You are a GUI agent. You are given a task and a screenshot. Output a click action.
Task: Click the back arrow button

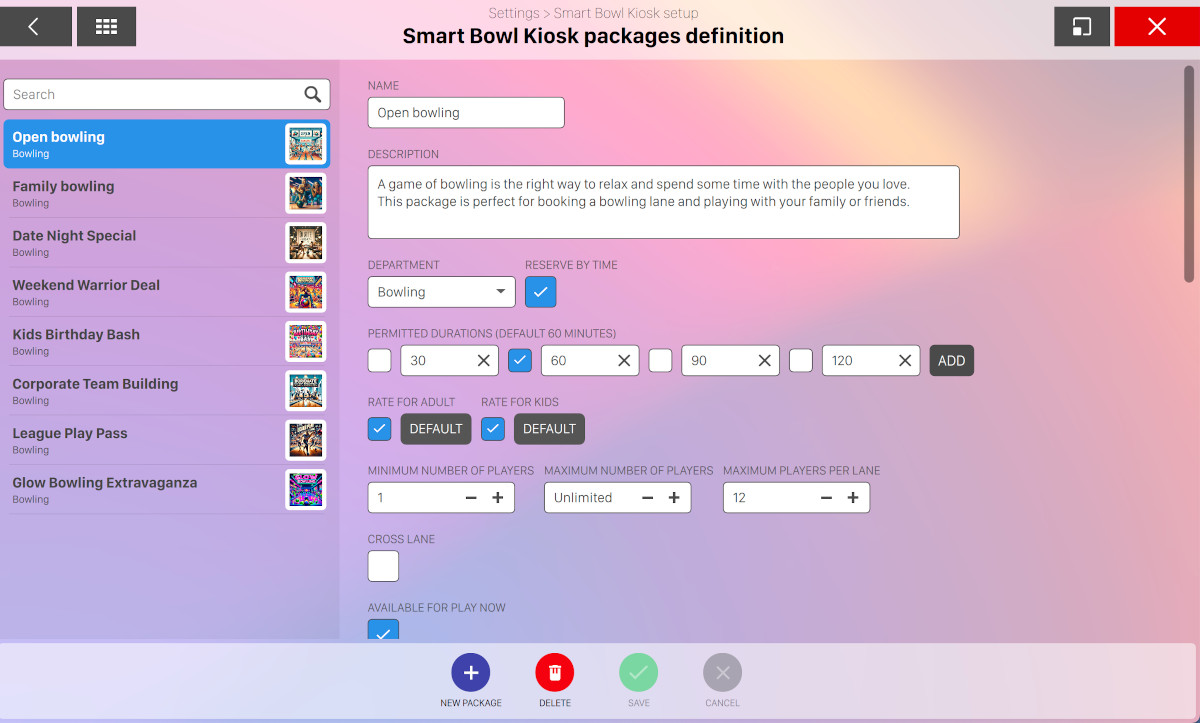coord(35,27)
